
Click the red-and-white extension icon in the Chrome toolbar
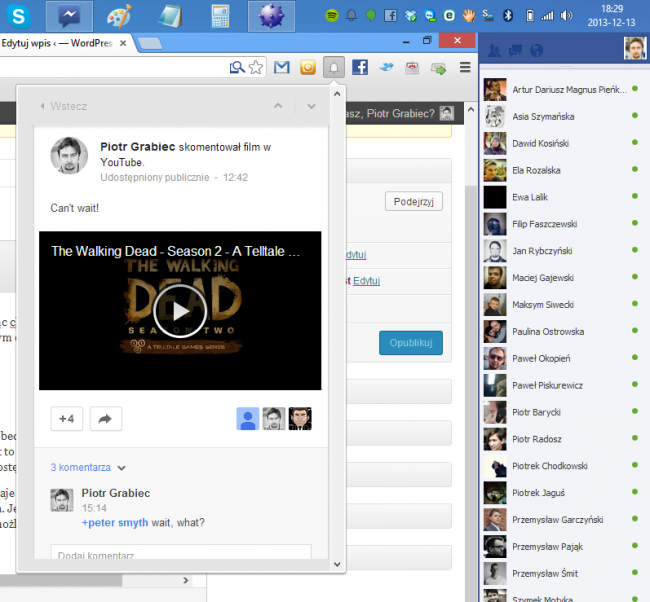point(412,68)
